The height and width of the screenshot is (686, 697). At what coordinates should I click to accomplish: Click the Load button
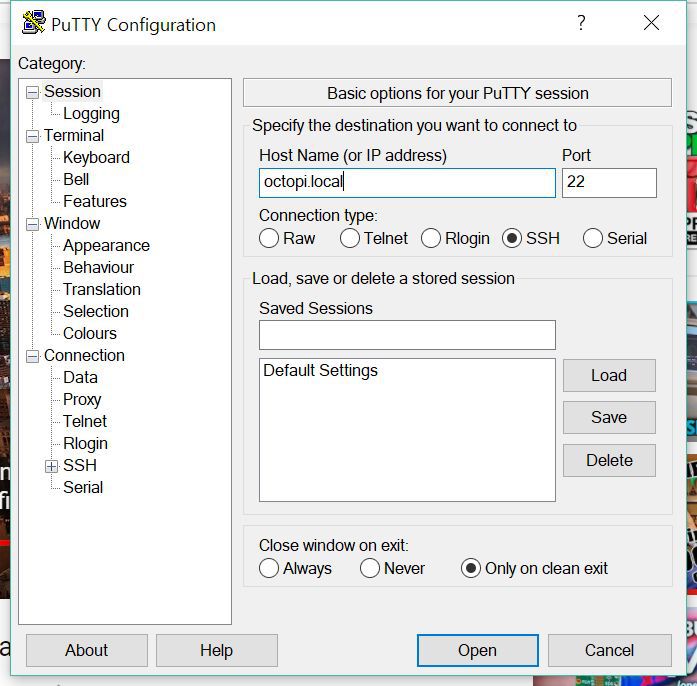(x=609, y=375)
